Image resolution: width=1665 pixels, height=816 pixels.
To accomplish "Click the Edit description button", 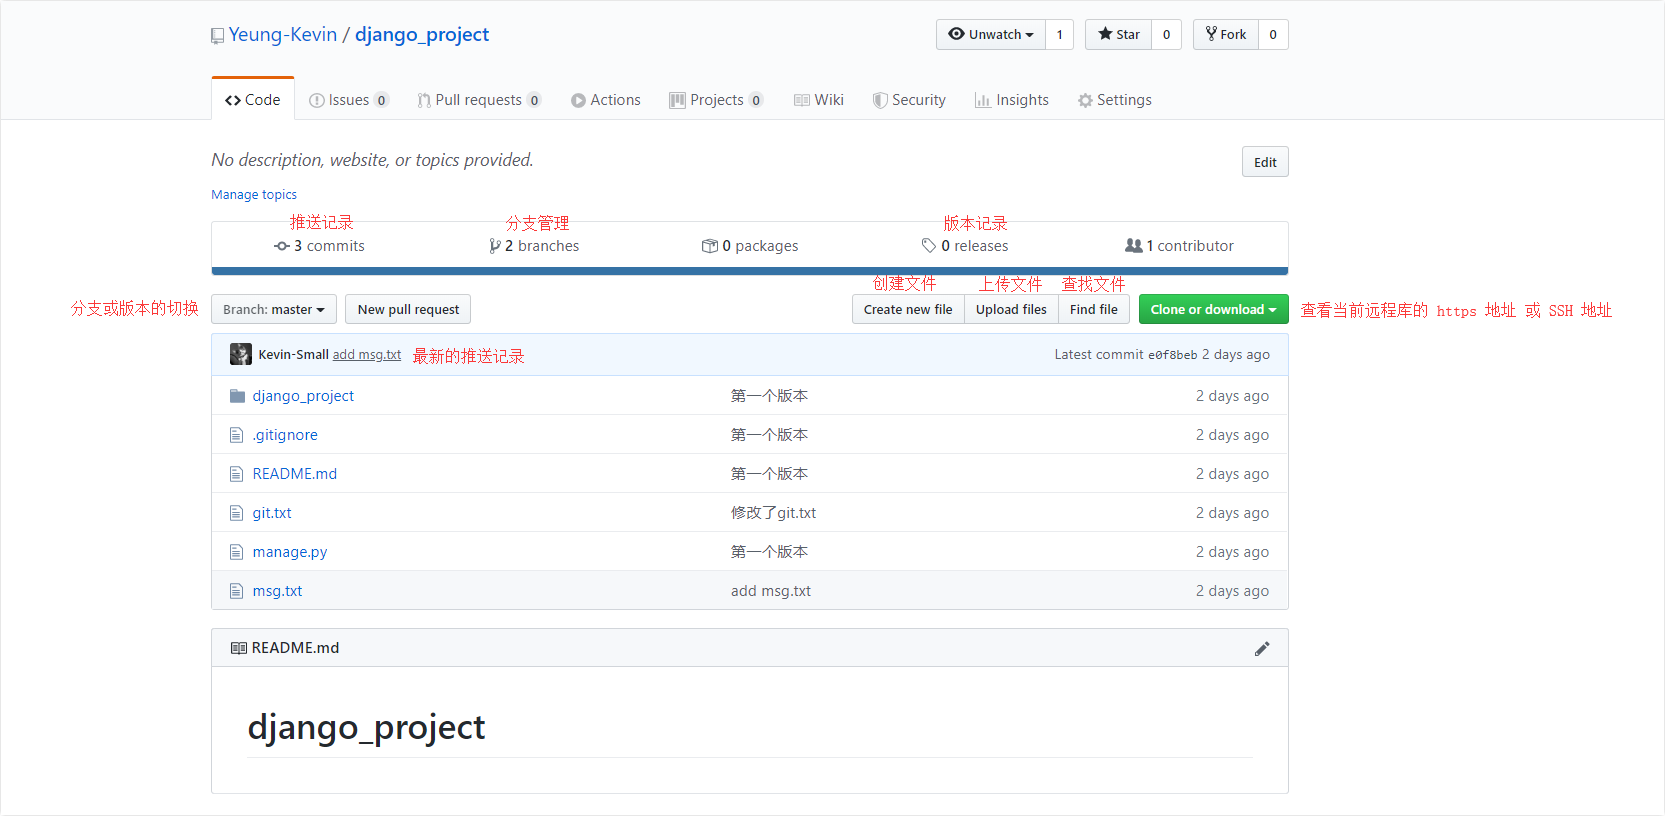I will click(x=1265, y=162).
